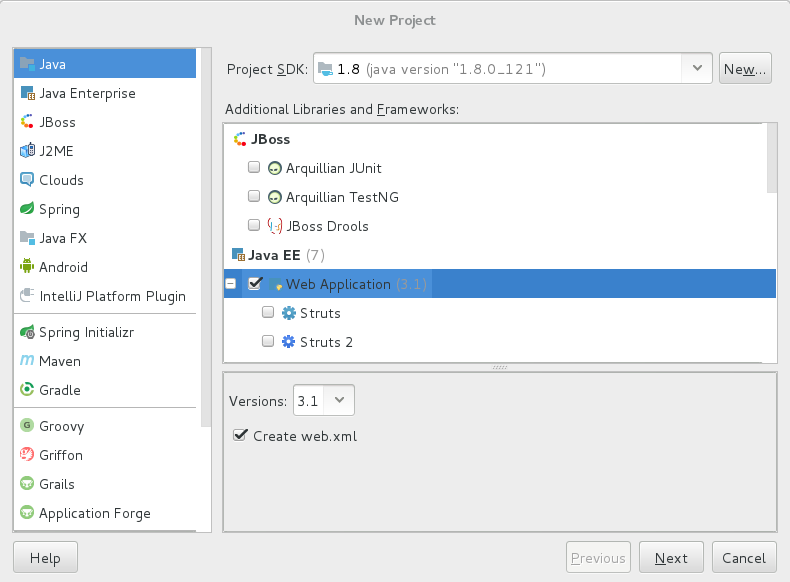Screen dimensions: 790x582
Task: Click the Grails icon
Action: point(27,484)
